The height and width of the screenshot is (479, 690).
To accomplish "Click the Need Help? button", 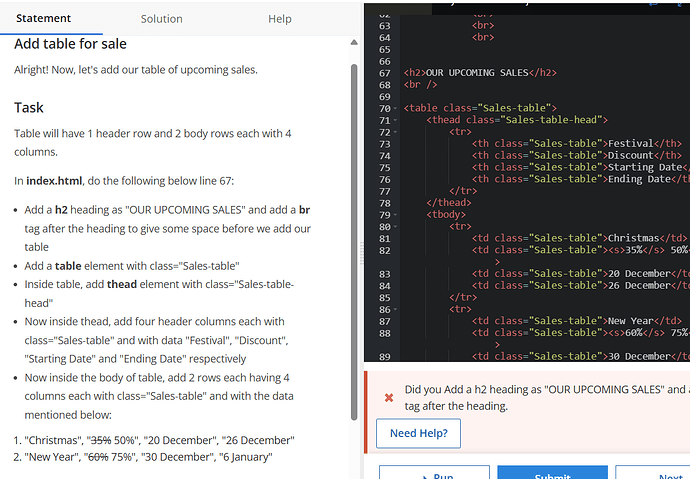I will pos(418,433).
